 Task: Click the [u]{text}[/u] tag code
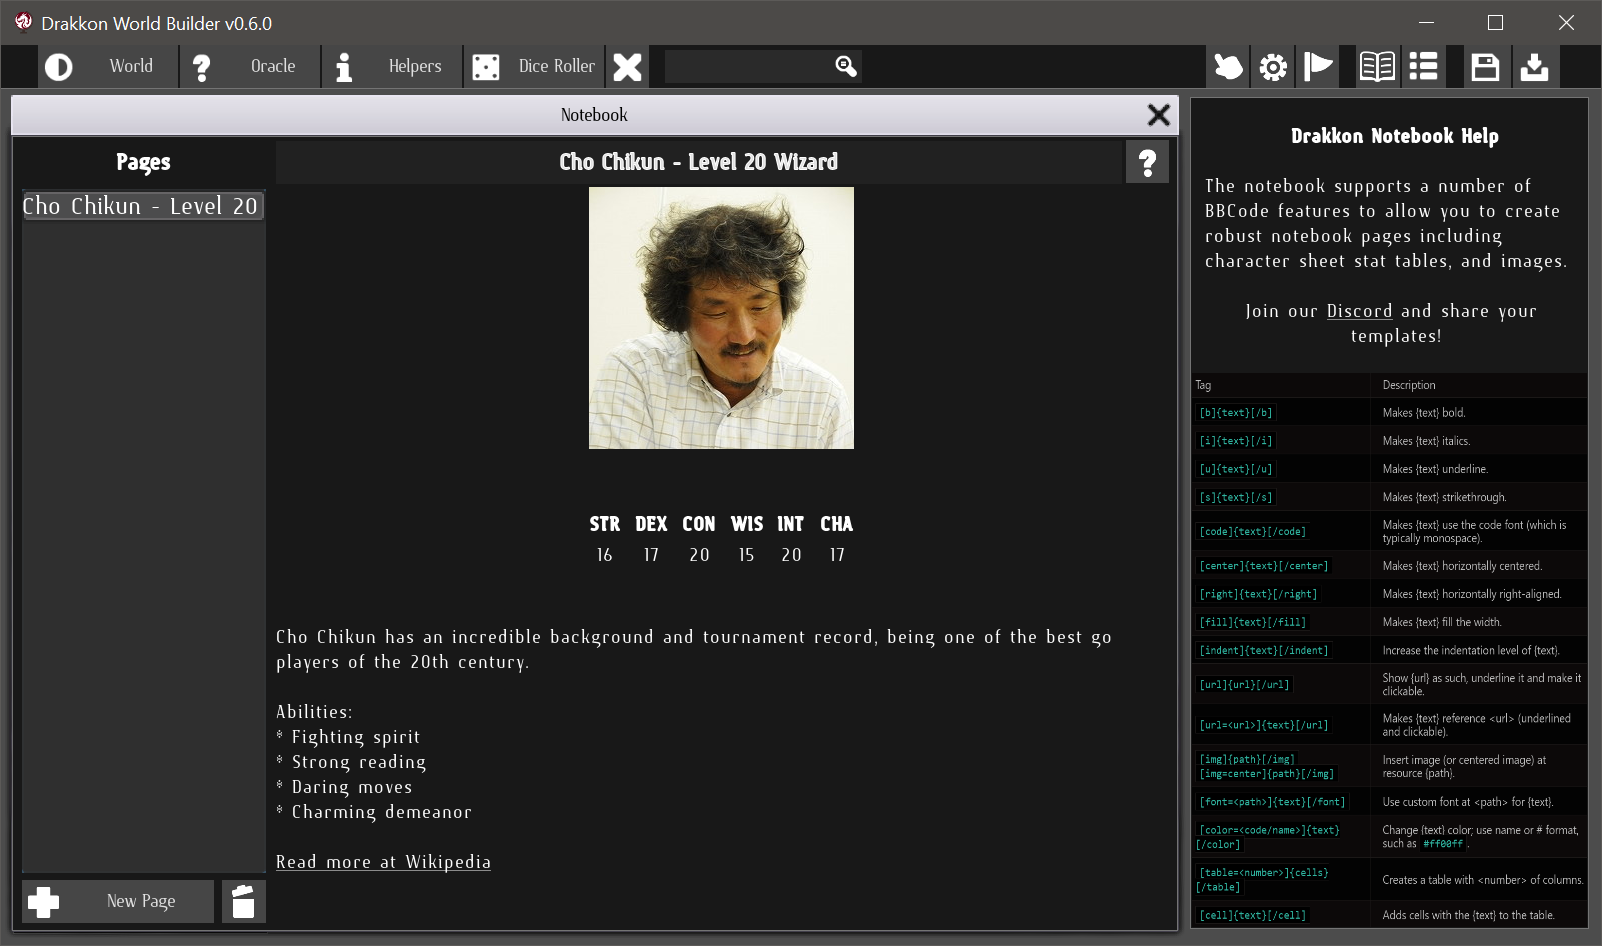point(1235,469)
